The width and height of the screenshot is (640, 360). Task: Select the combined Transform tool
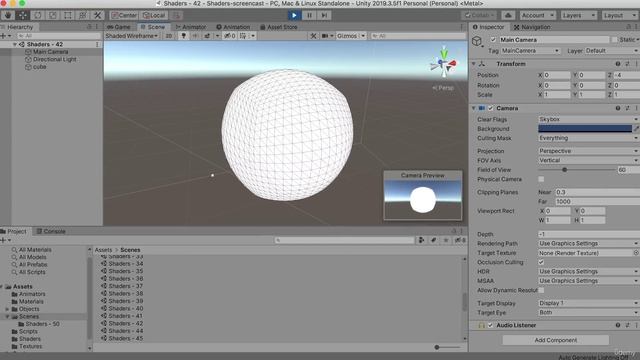pos(82,16)
